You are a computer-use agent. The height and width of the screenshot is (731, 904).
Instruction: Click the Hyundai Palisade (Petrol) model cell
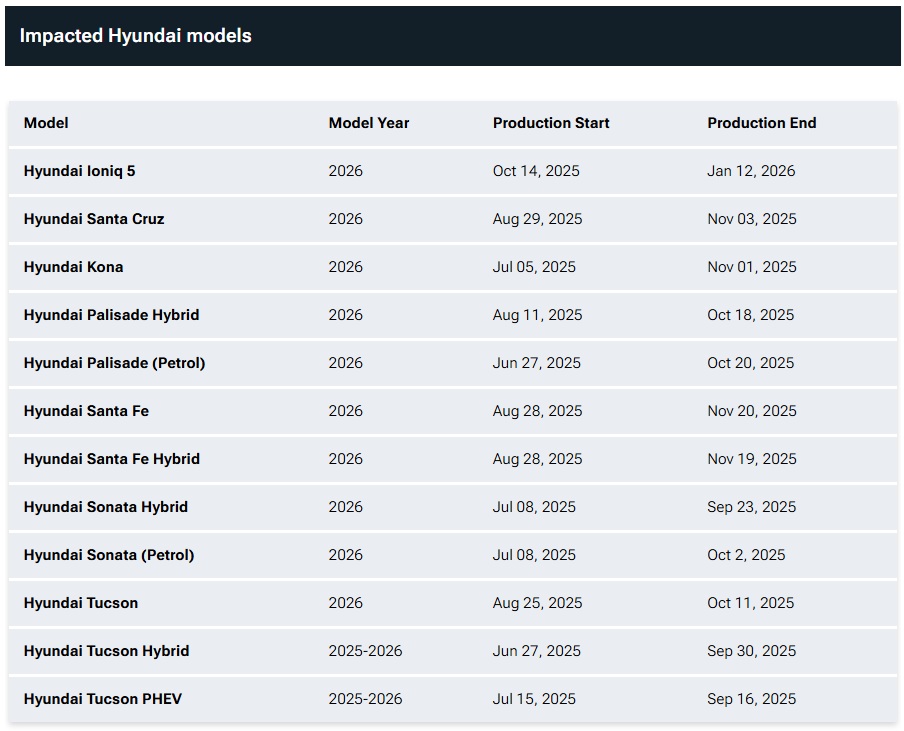pyautogui.click(x=114, y=363)
